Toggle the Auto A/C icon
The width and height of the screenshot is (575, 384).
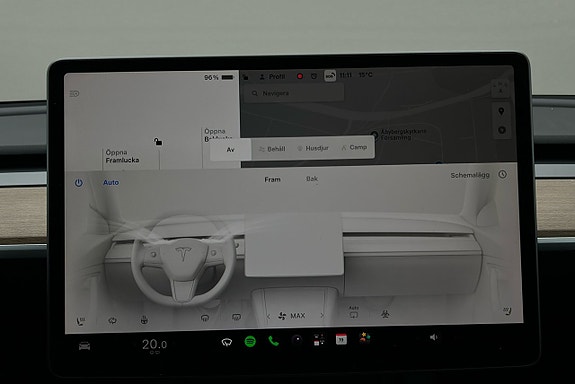point(354,312)
